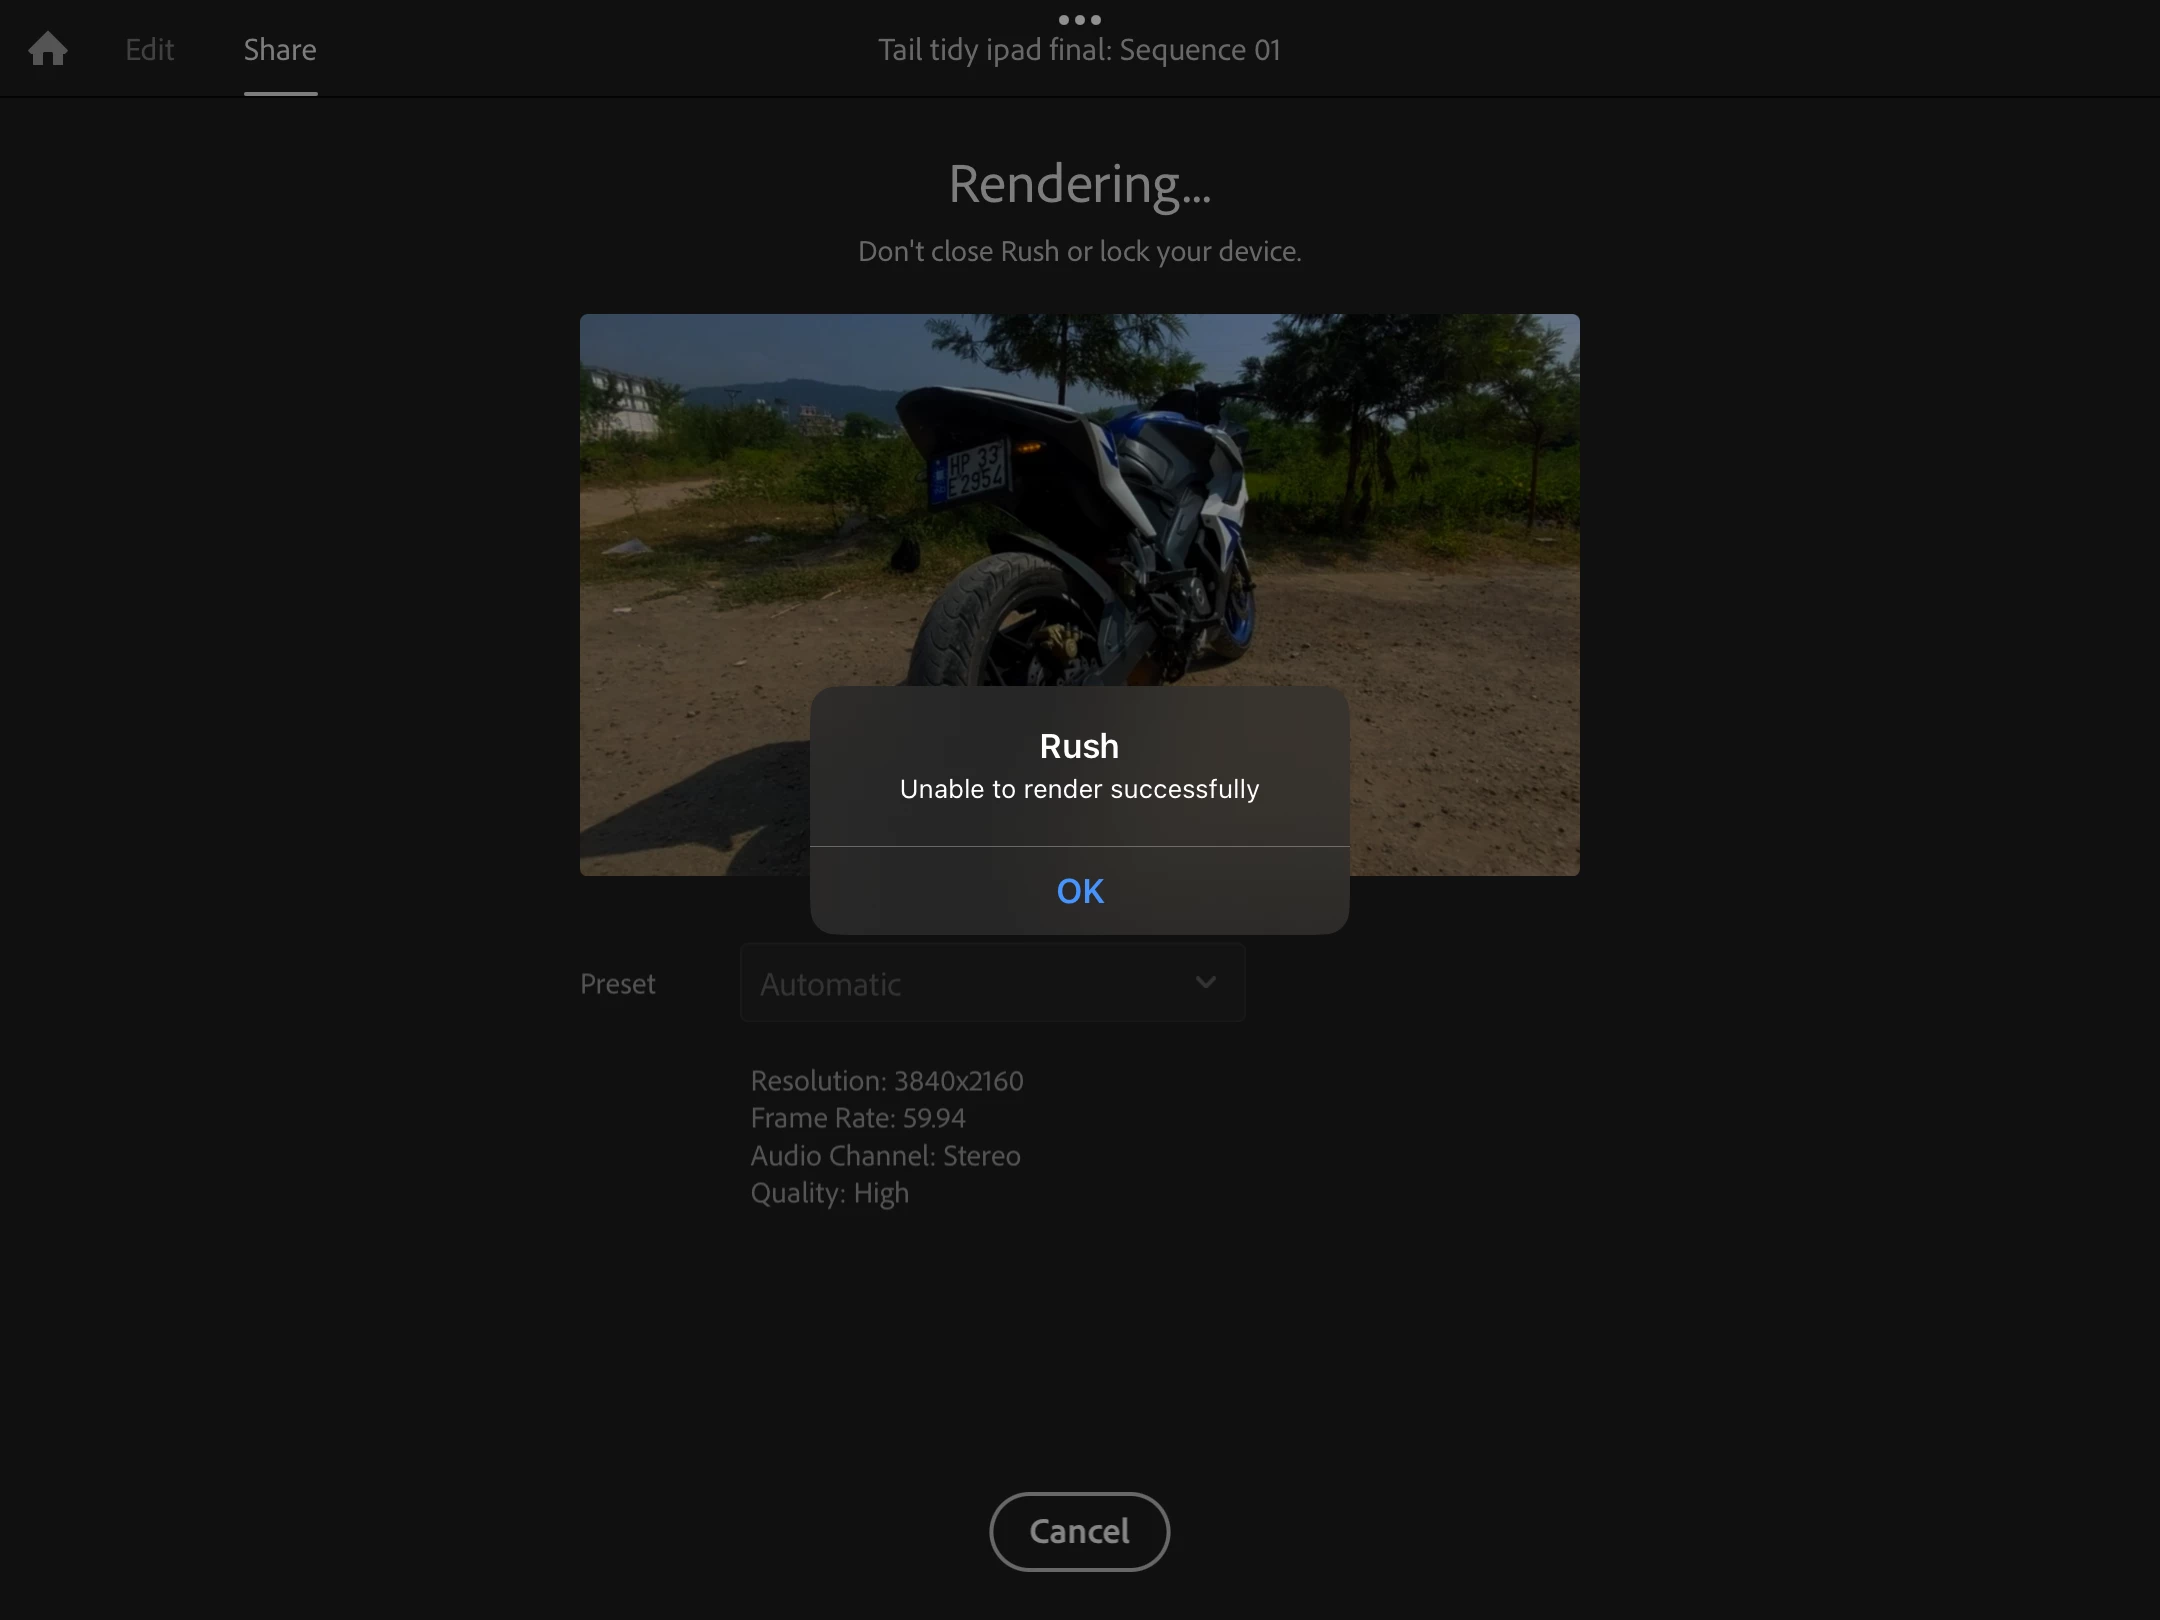Click the Don't close Rush warning text

click(x=1079, y=251)
